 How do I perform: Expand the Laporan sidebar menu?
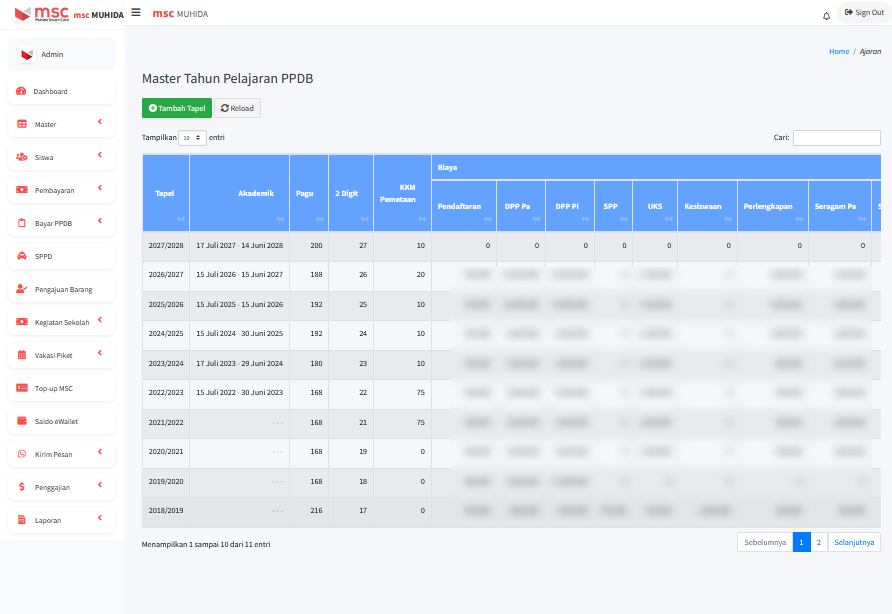[x=100, y=519]
